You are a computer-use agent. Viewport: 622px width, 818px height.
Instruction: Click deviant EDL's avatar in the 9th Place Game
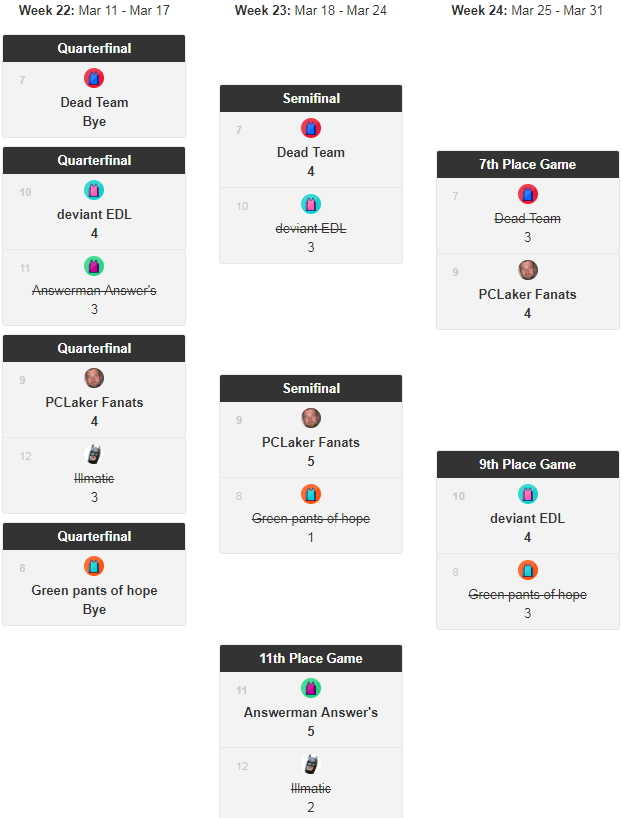(x=528, y=494)
